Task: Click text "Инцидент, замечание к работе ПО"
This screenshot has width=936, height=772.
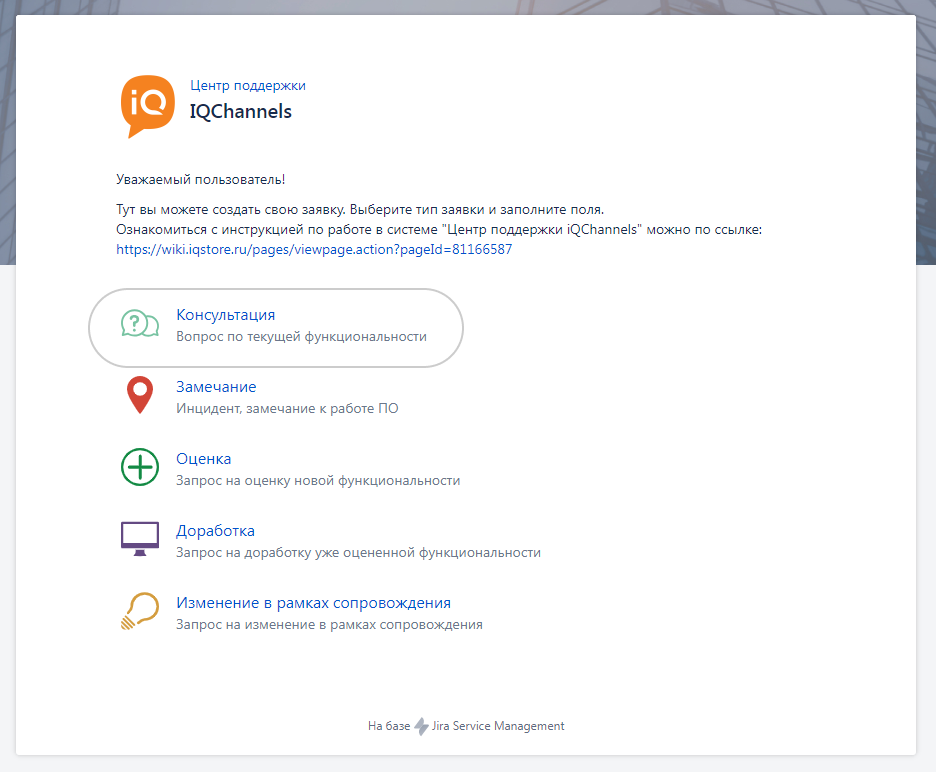Action: 287,408
